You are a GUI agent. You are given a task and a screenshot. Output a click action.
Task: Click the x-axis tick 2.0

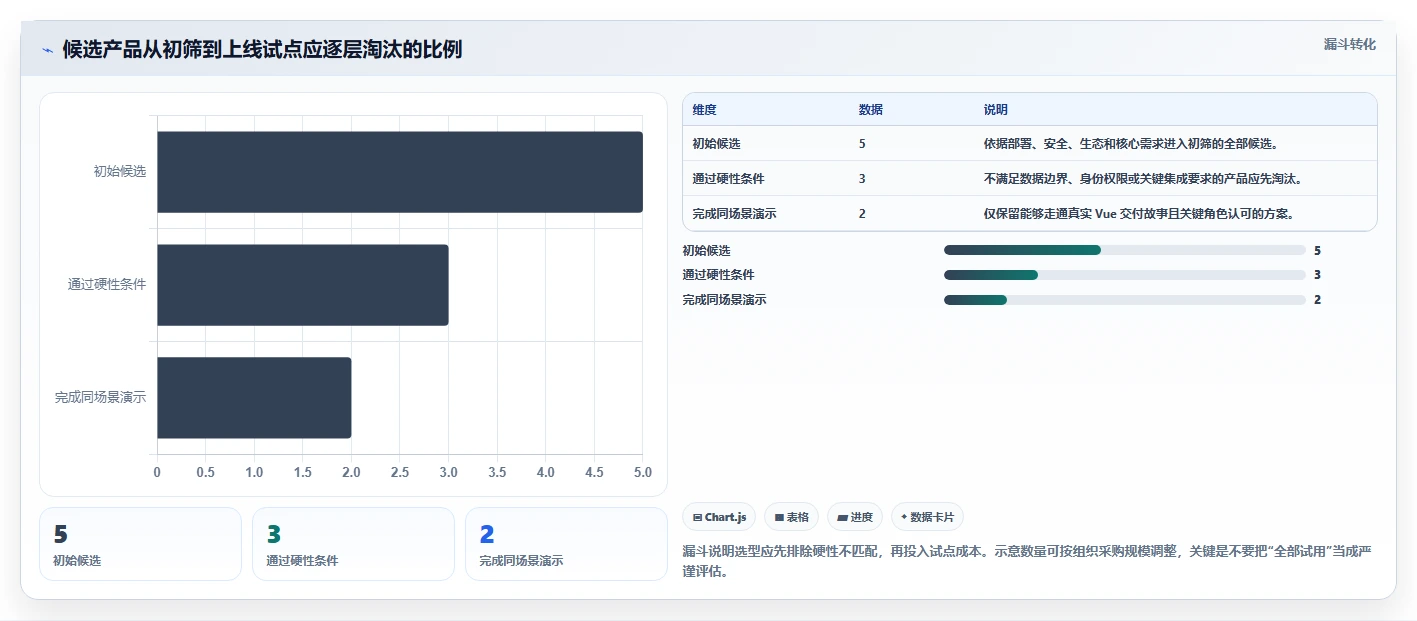point(351,472)
